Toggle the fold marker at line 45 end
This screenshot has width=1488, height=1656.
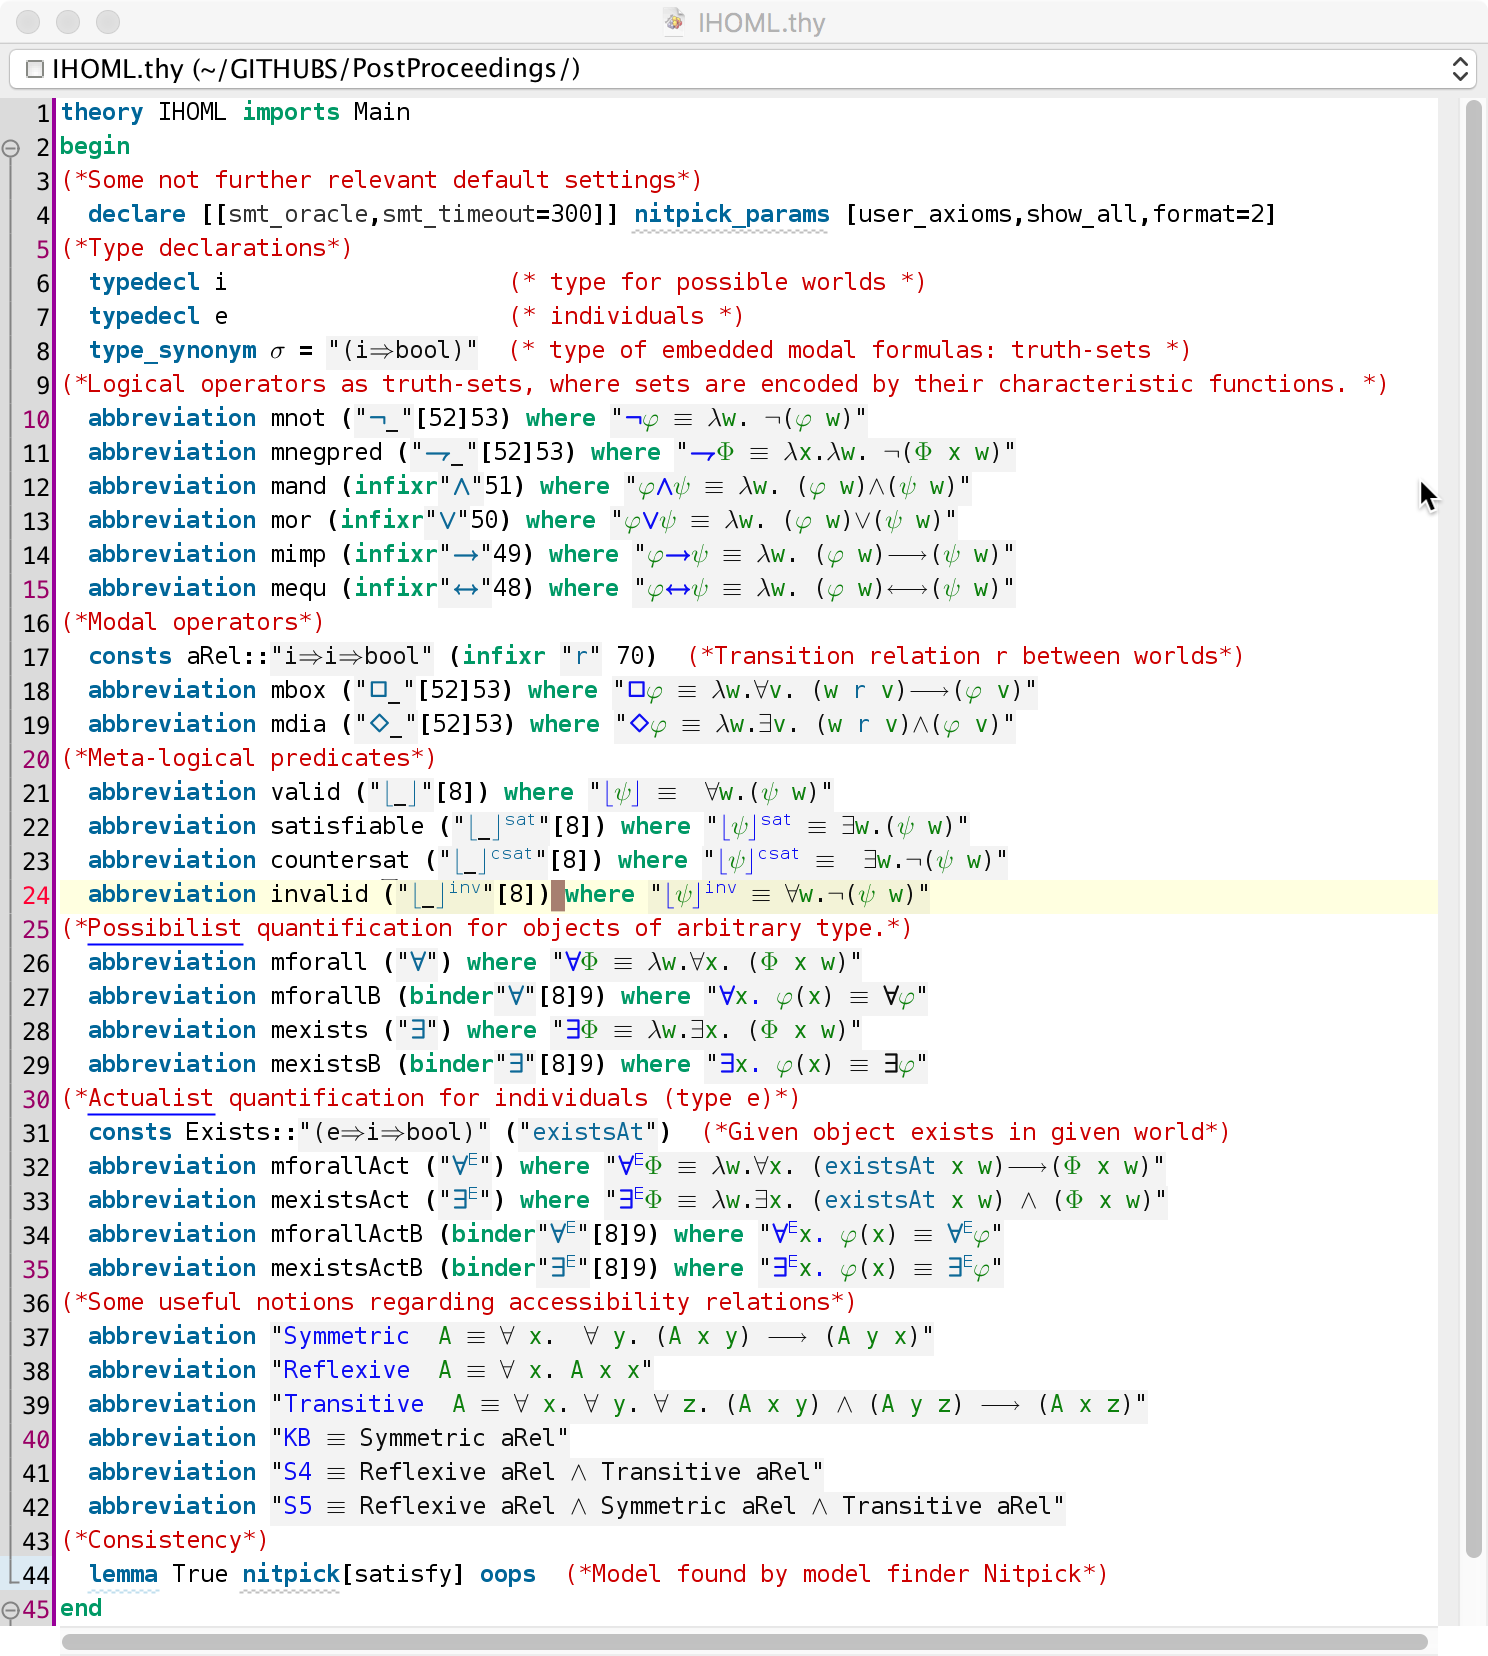point(11,1610)
